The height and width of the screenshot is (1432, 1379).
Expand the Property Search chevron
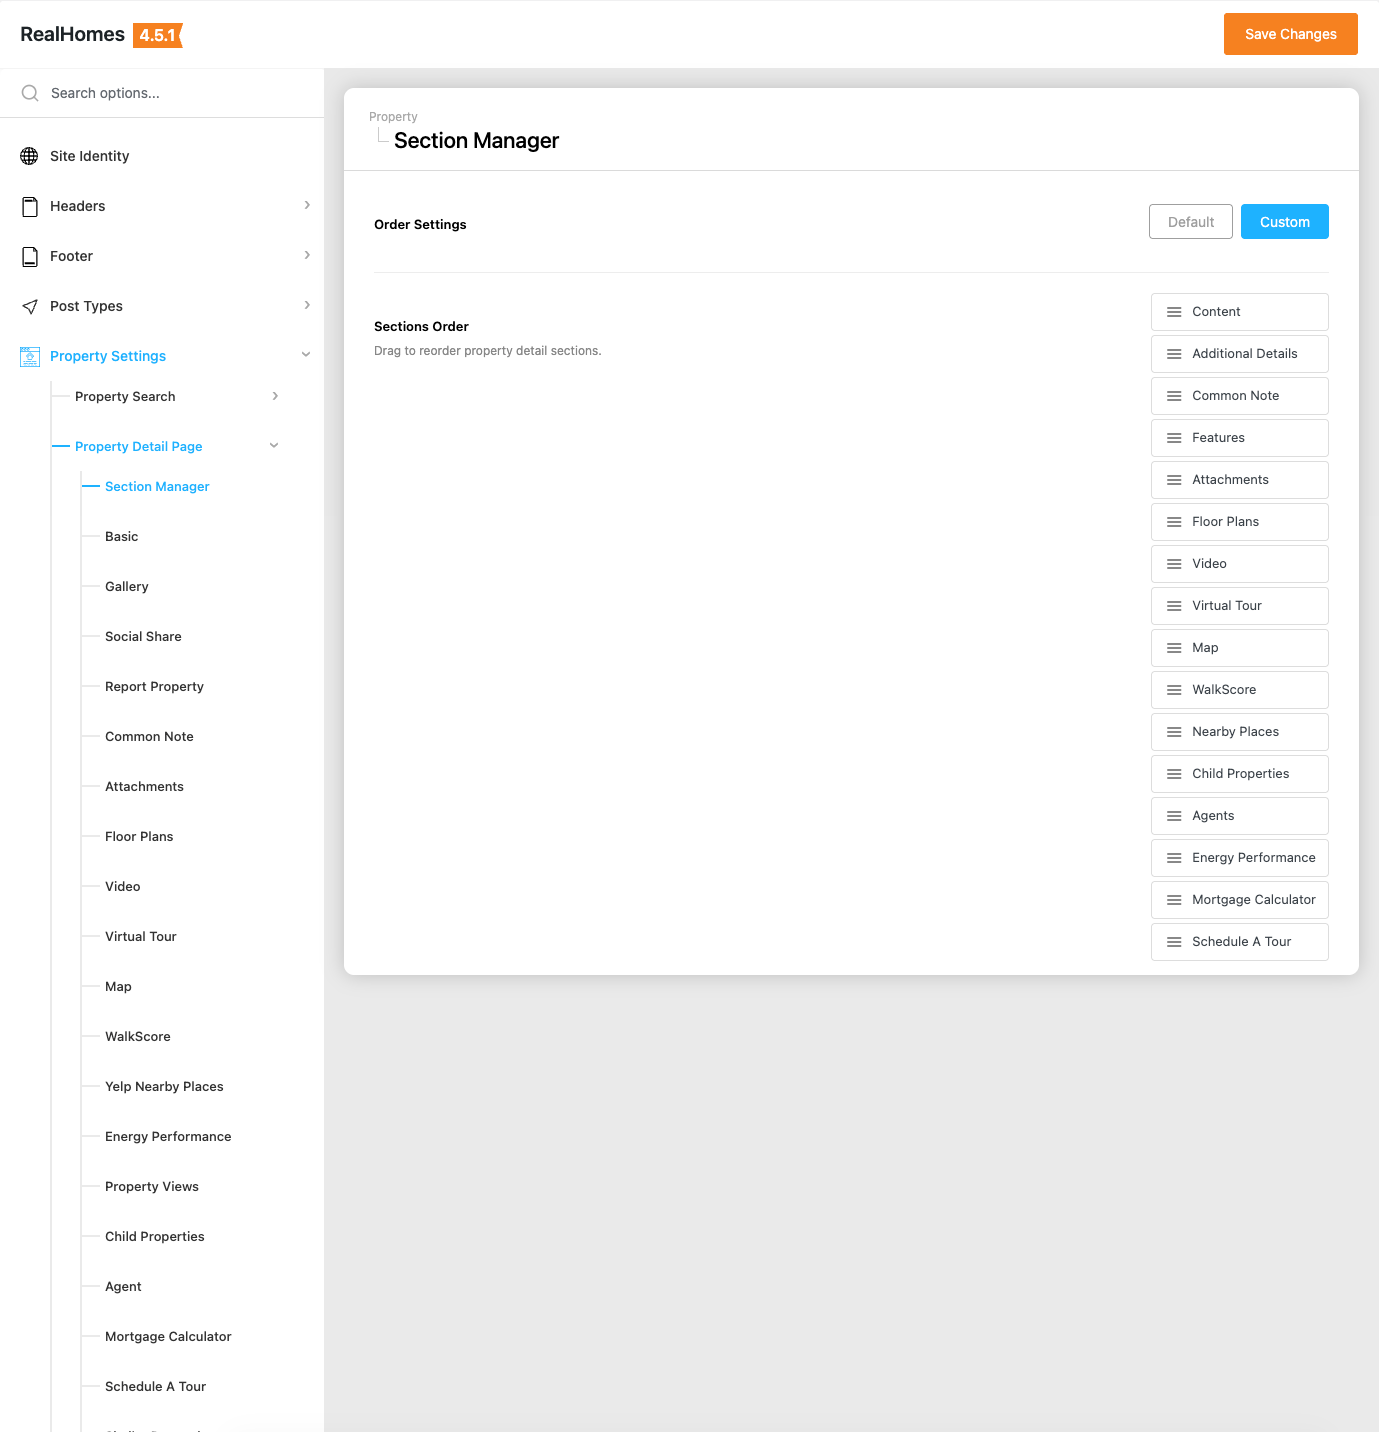tap(276, 396)
